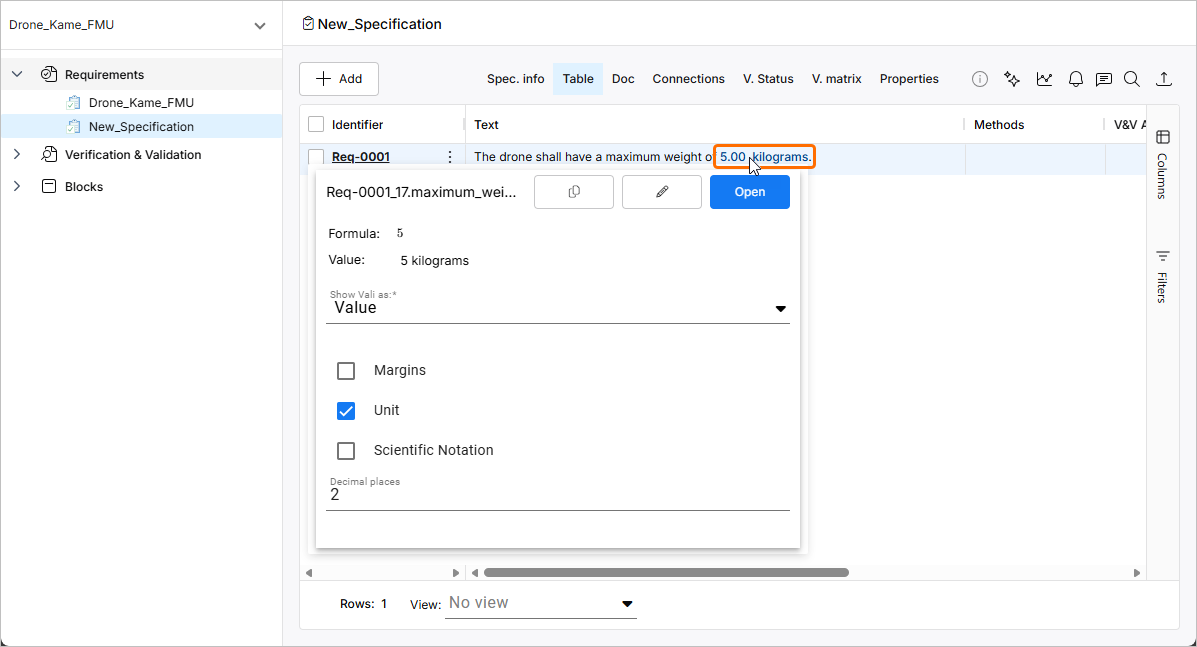Click the AI sparkle icon in toolbar

[x=1012, y=79]
